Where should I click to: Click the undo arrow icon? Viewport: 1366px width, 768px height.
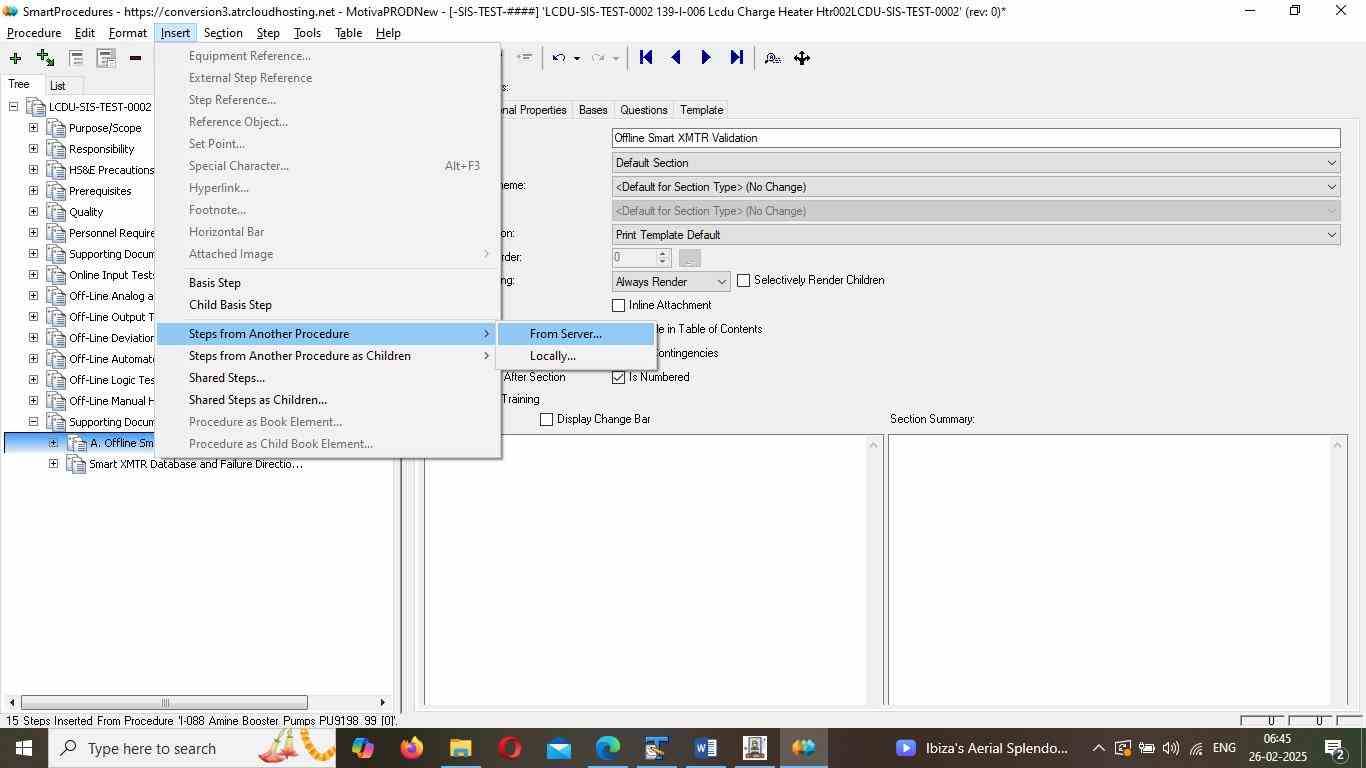[x=560, y=58]
